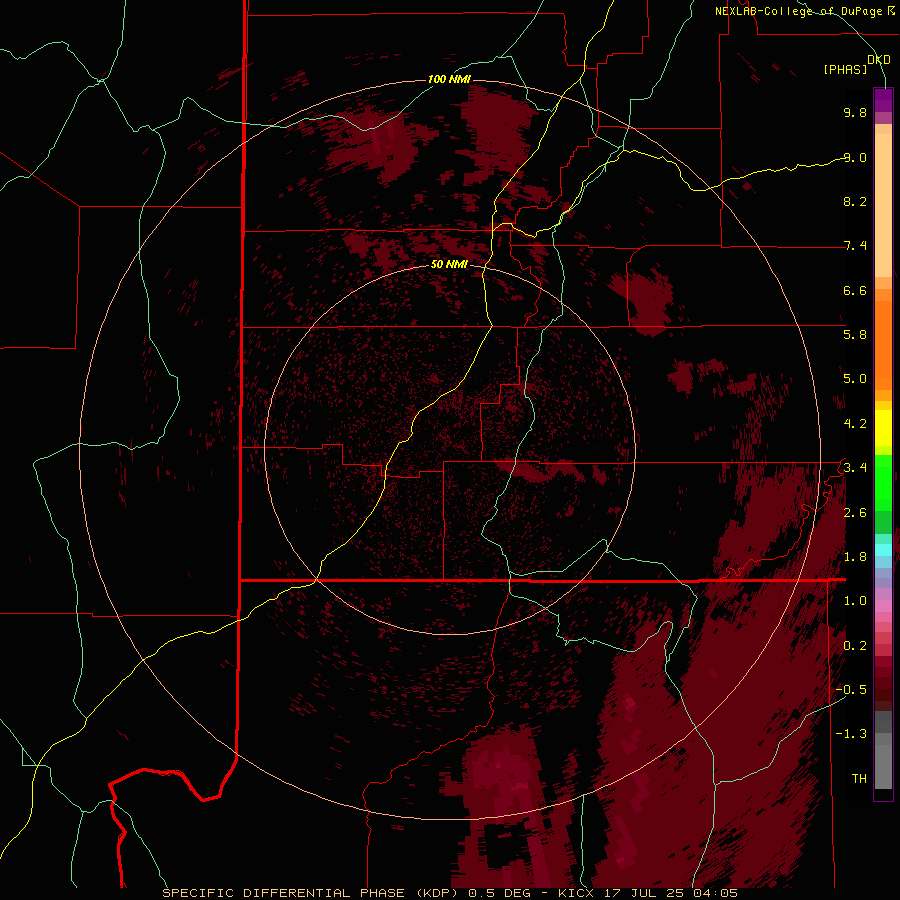This screenshot has height=900, width=900.
Task: Click the 9.8 value on the scale
Action: pyautogui.click(x=855, y=112)
